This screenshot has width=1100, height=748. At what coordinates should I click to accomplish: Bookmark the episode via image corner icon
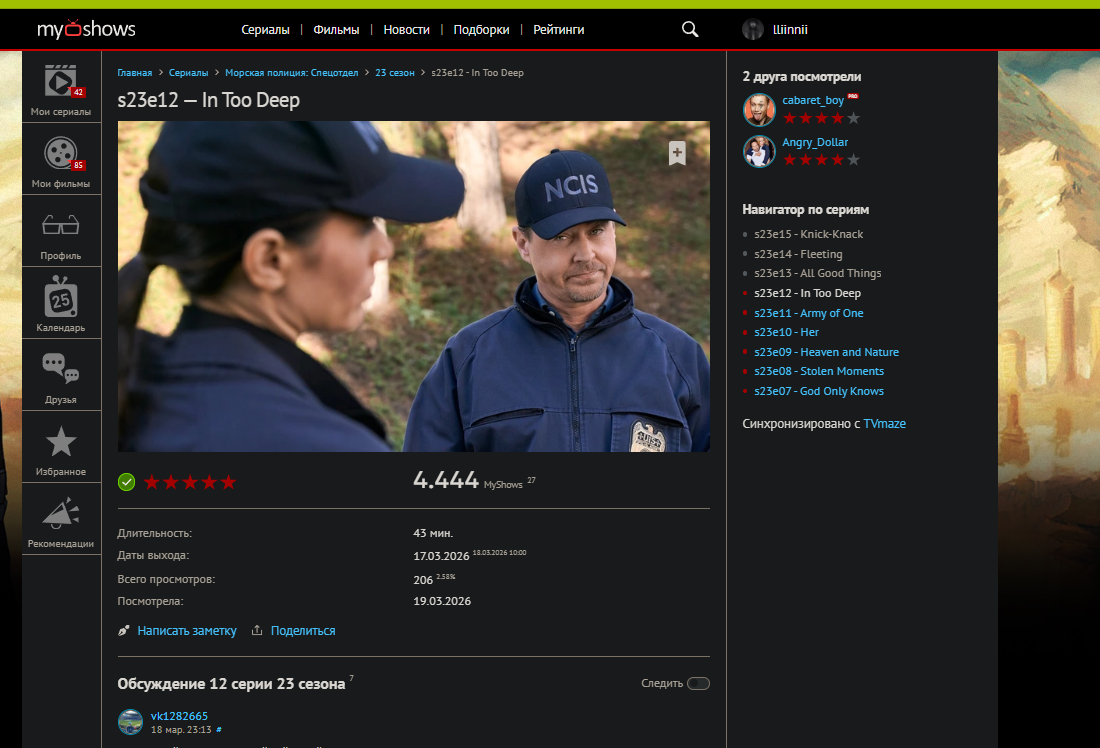677,153
